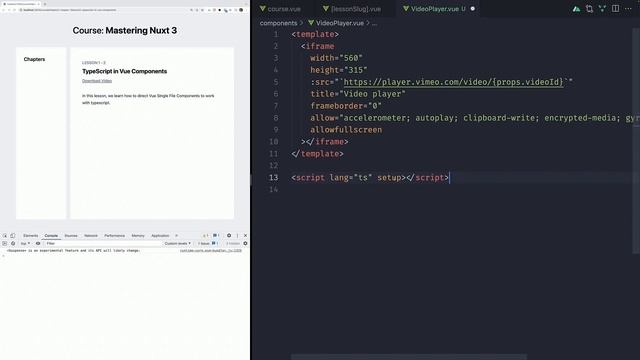Open the console warning source file link
This screenshot has height=360, width=640.
(211, 251)
